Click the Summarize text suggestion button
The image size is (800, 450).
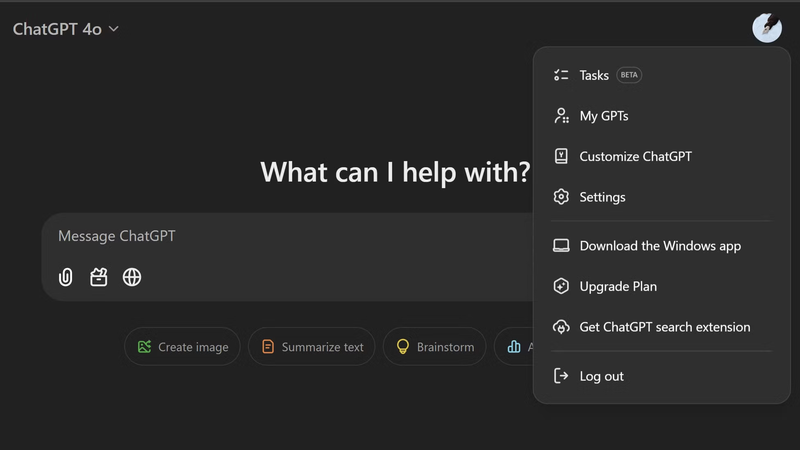click(x=312, y=347)
